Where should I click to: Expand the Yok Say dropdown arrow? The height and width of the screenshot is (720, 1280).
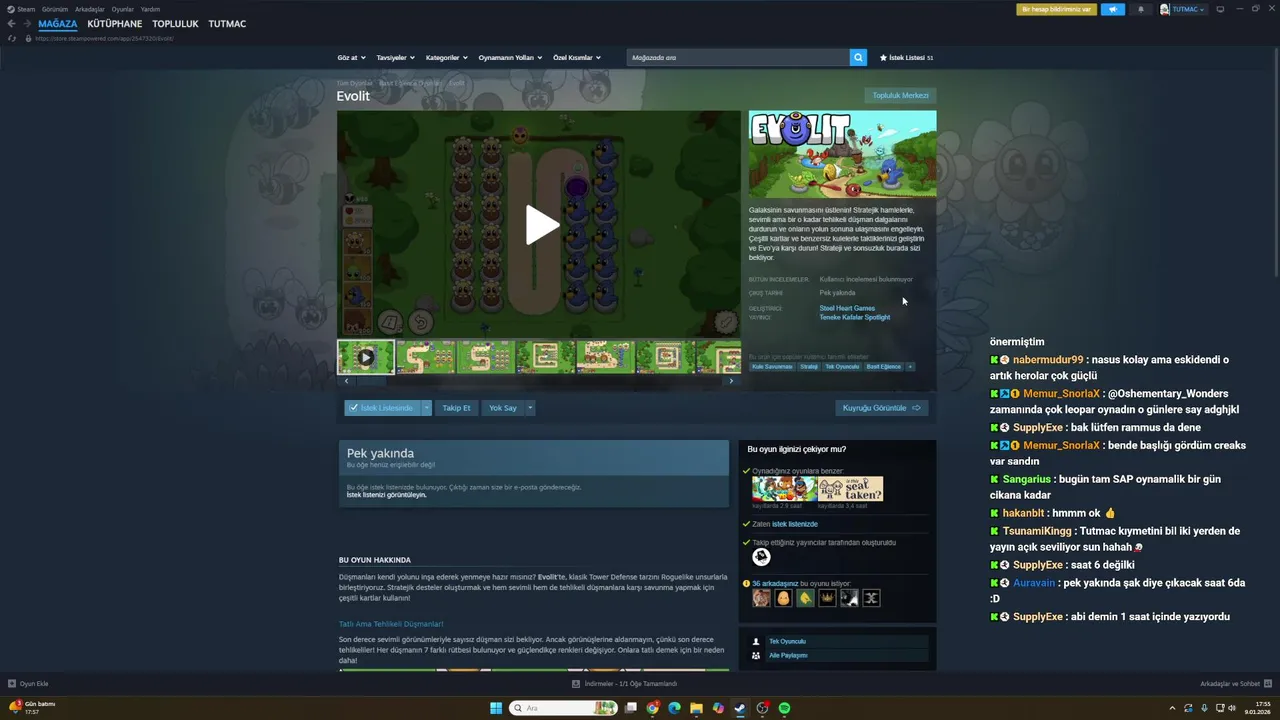coord(530,408)
